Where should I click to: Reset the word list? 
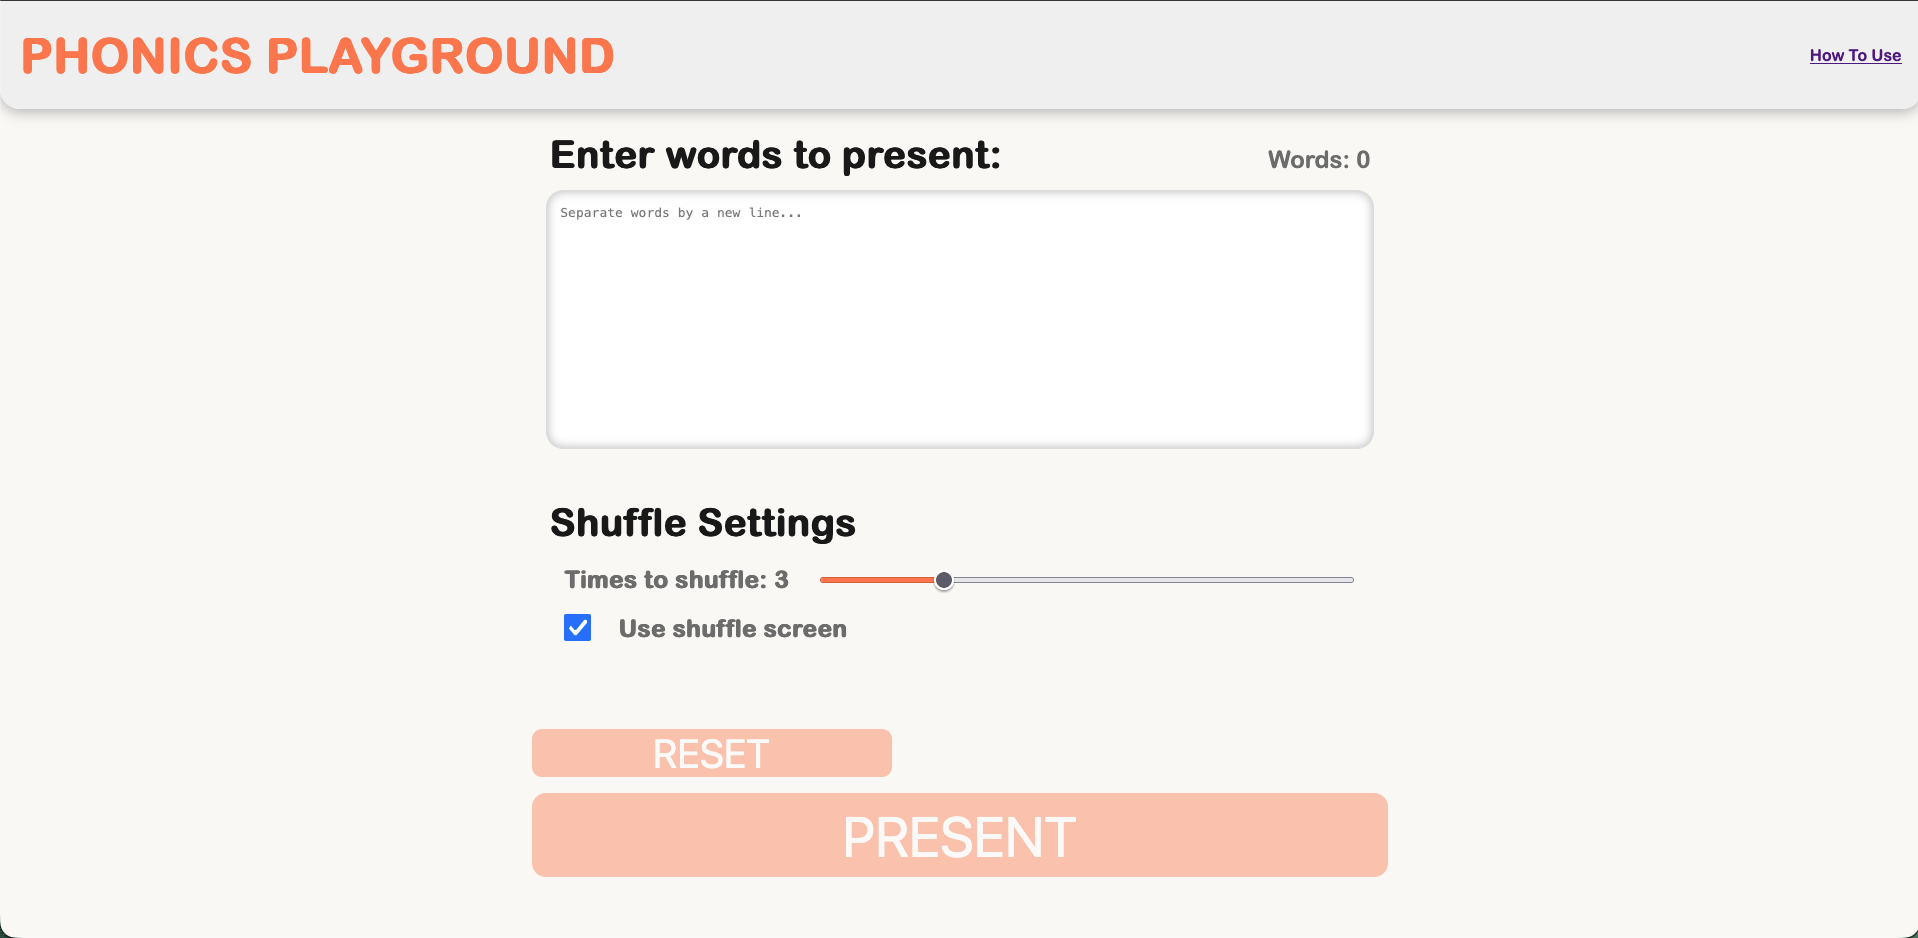coord(711,753)
